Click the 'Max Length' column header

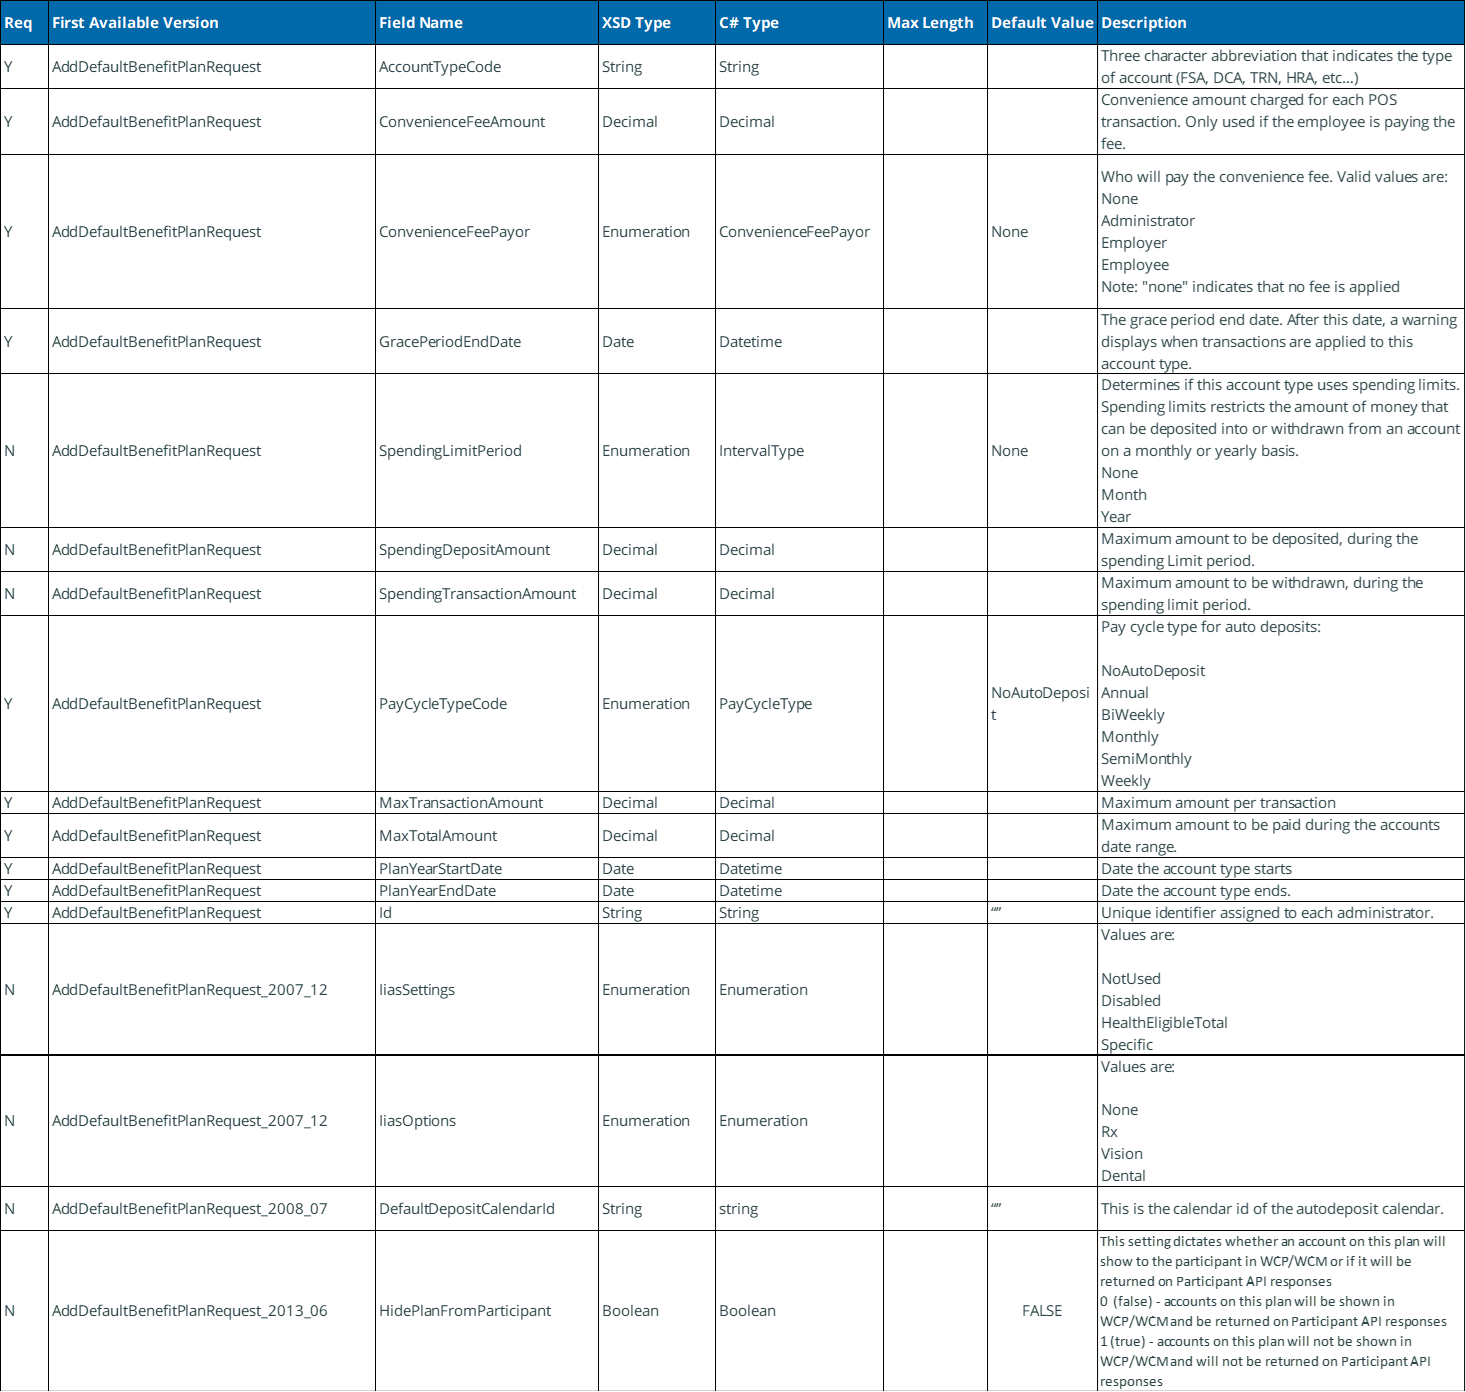(x=935, y=23)
